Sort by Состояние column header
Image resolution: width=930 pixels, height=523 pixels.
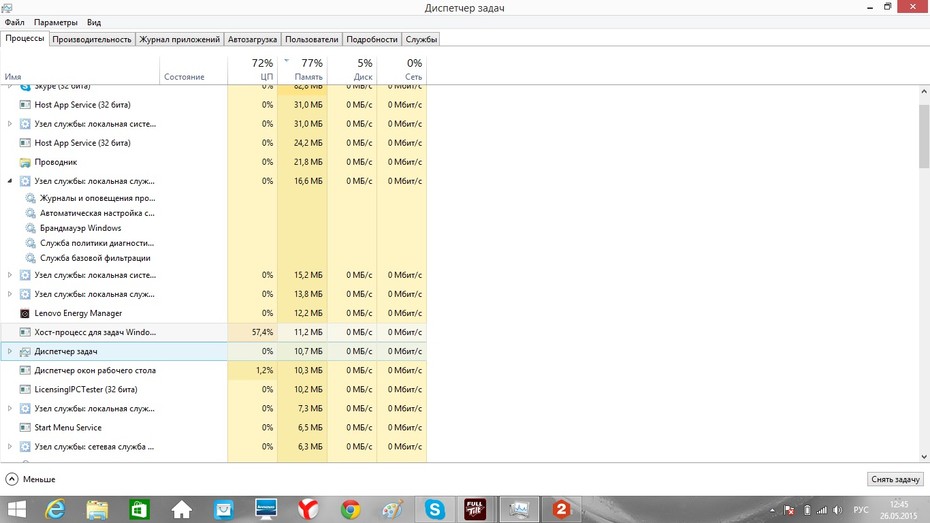pyautogui.click(x=193, y=69)
